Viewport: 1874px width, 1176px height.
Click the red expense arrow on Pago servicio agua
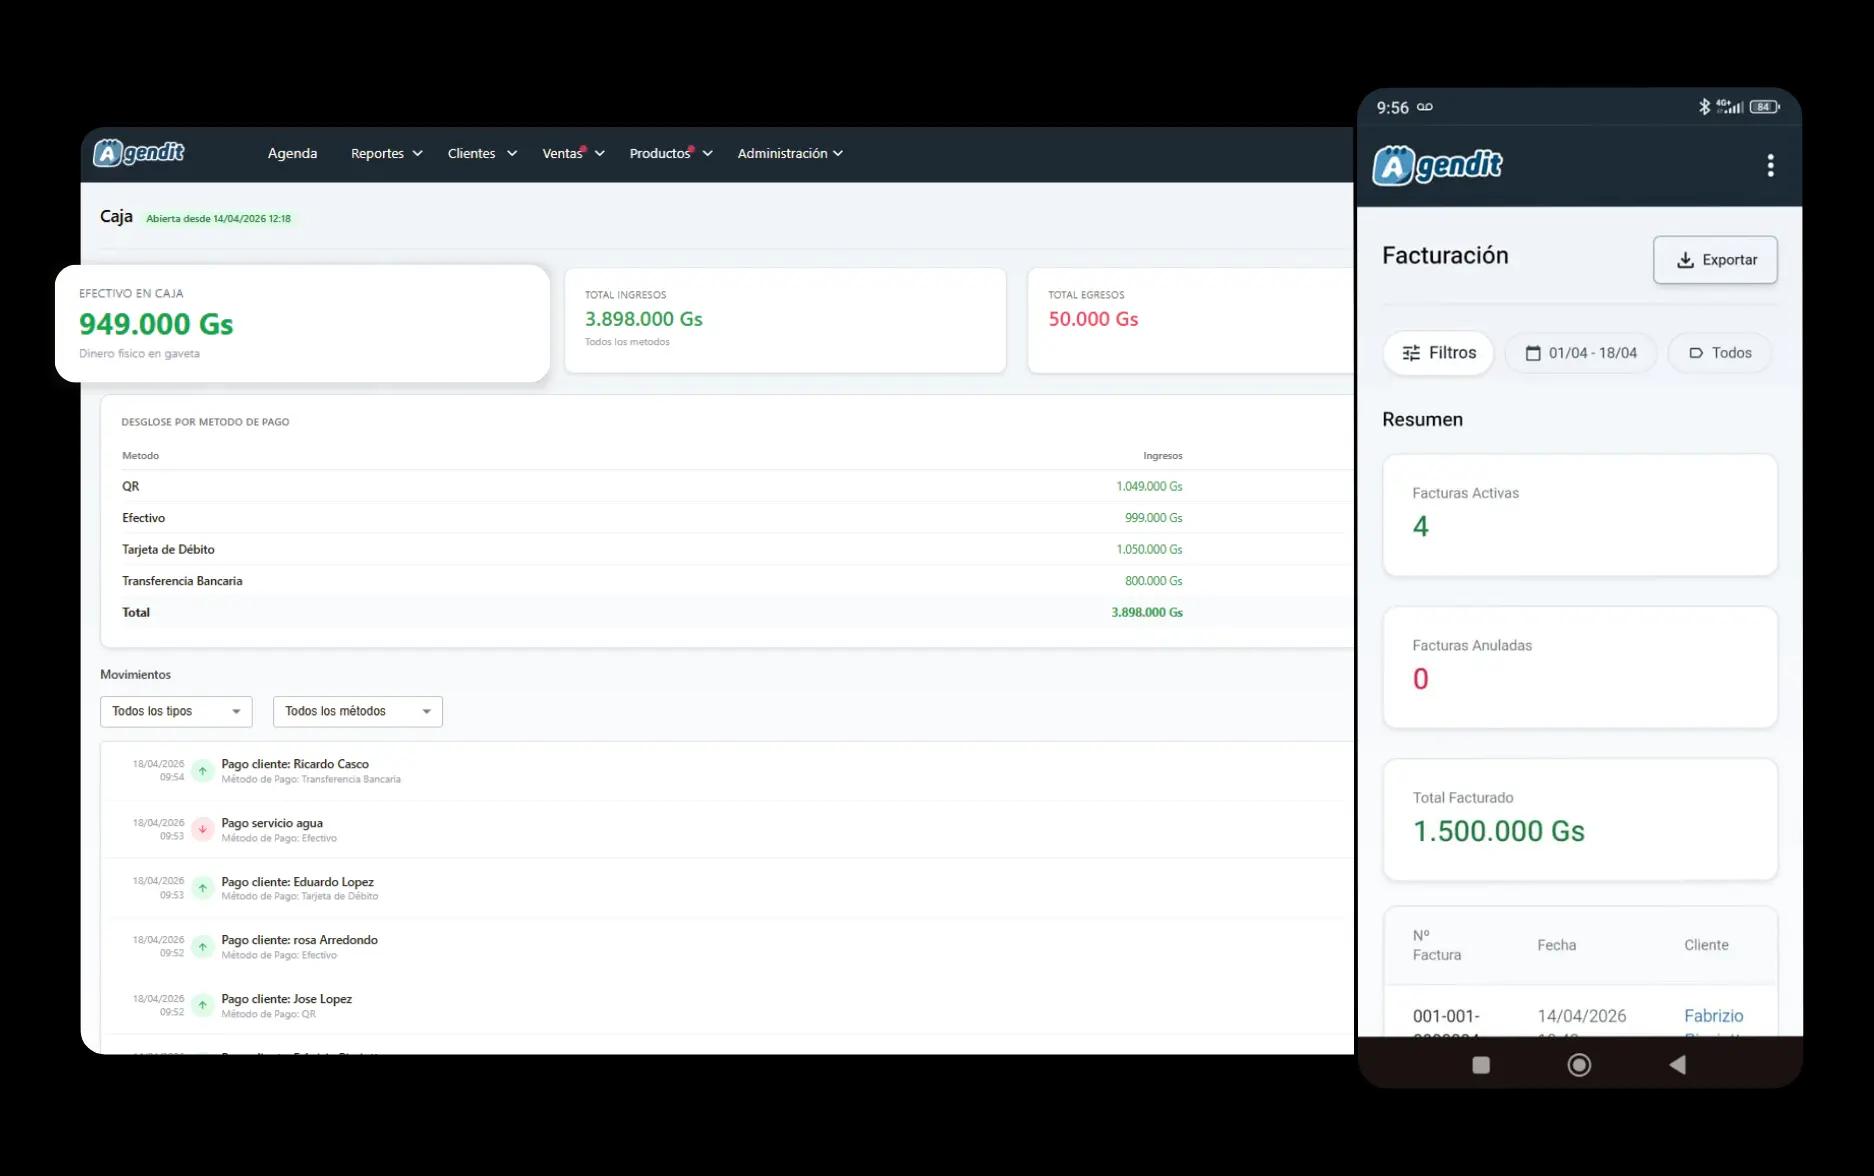click(x=203, y=829)
